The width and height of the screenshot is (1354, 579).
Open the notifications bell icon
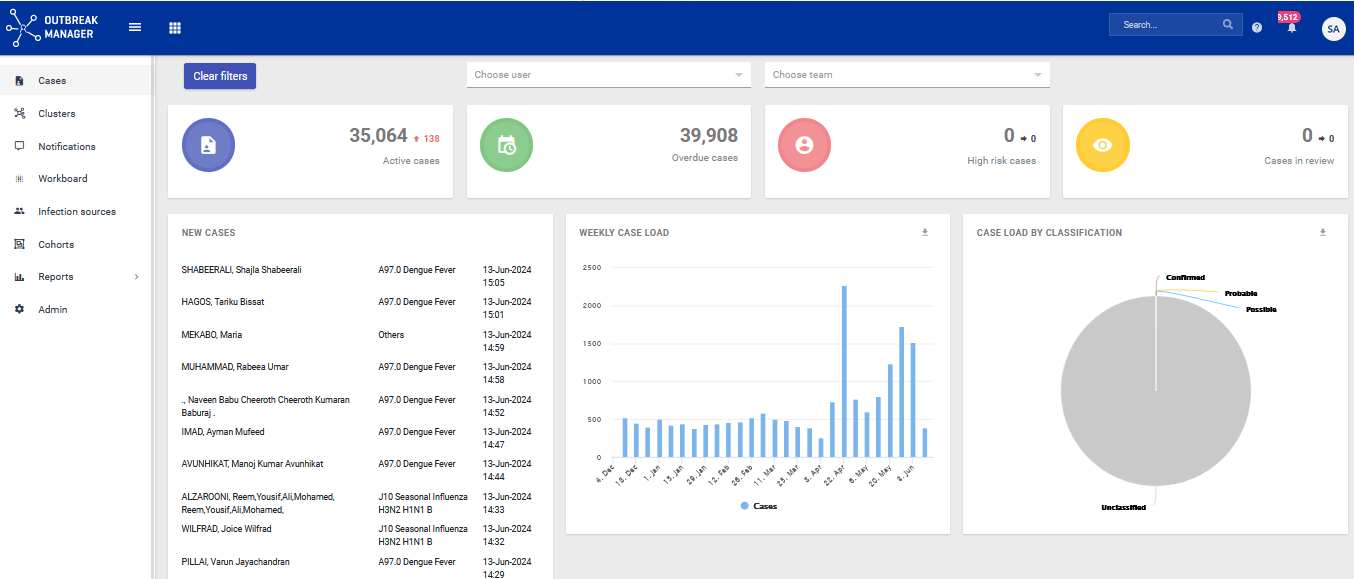1291,27
